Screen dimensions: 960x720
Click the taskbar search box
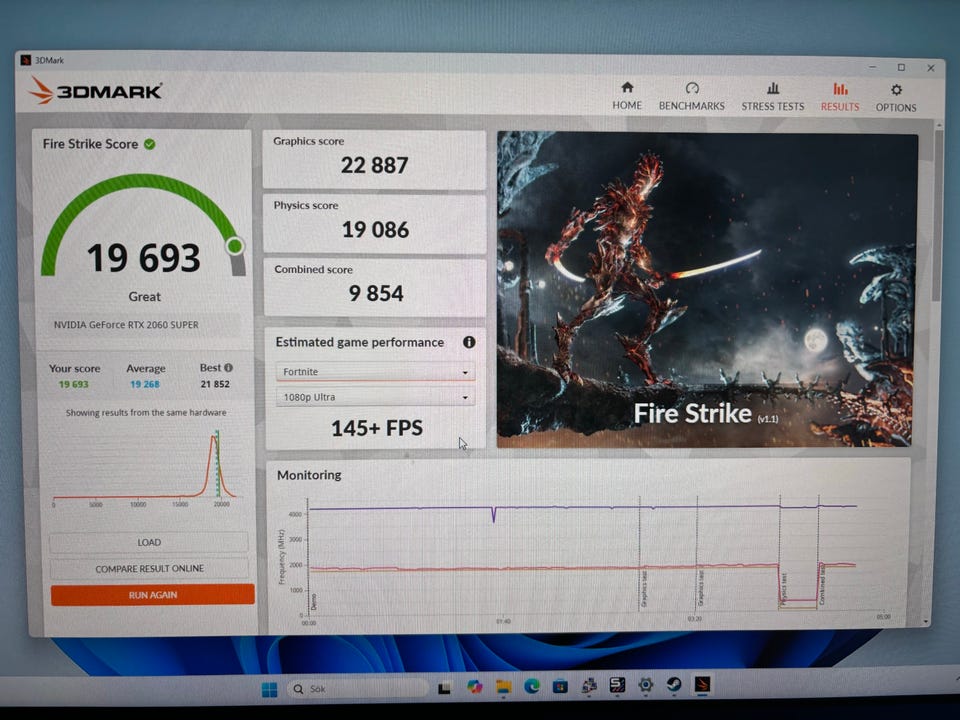(x=357, y=689)
